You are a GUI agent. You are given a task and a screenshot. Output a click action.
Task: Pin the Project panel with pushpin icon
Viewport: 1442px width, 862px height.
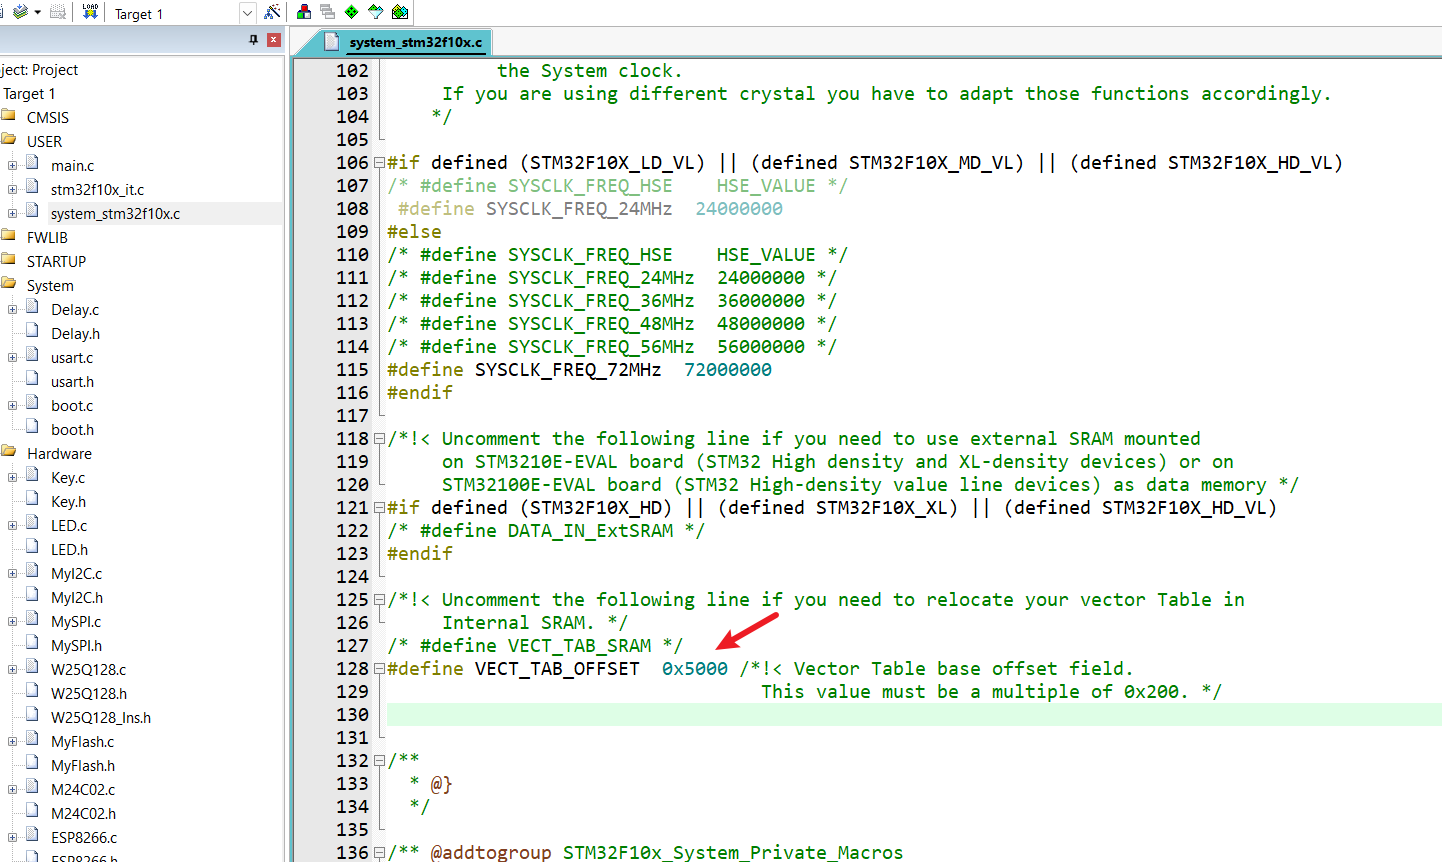[253, 40]
